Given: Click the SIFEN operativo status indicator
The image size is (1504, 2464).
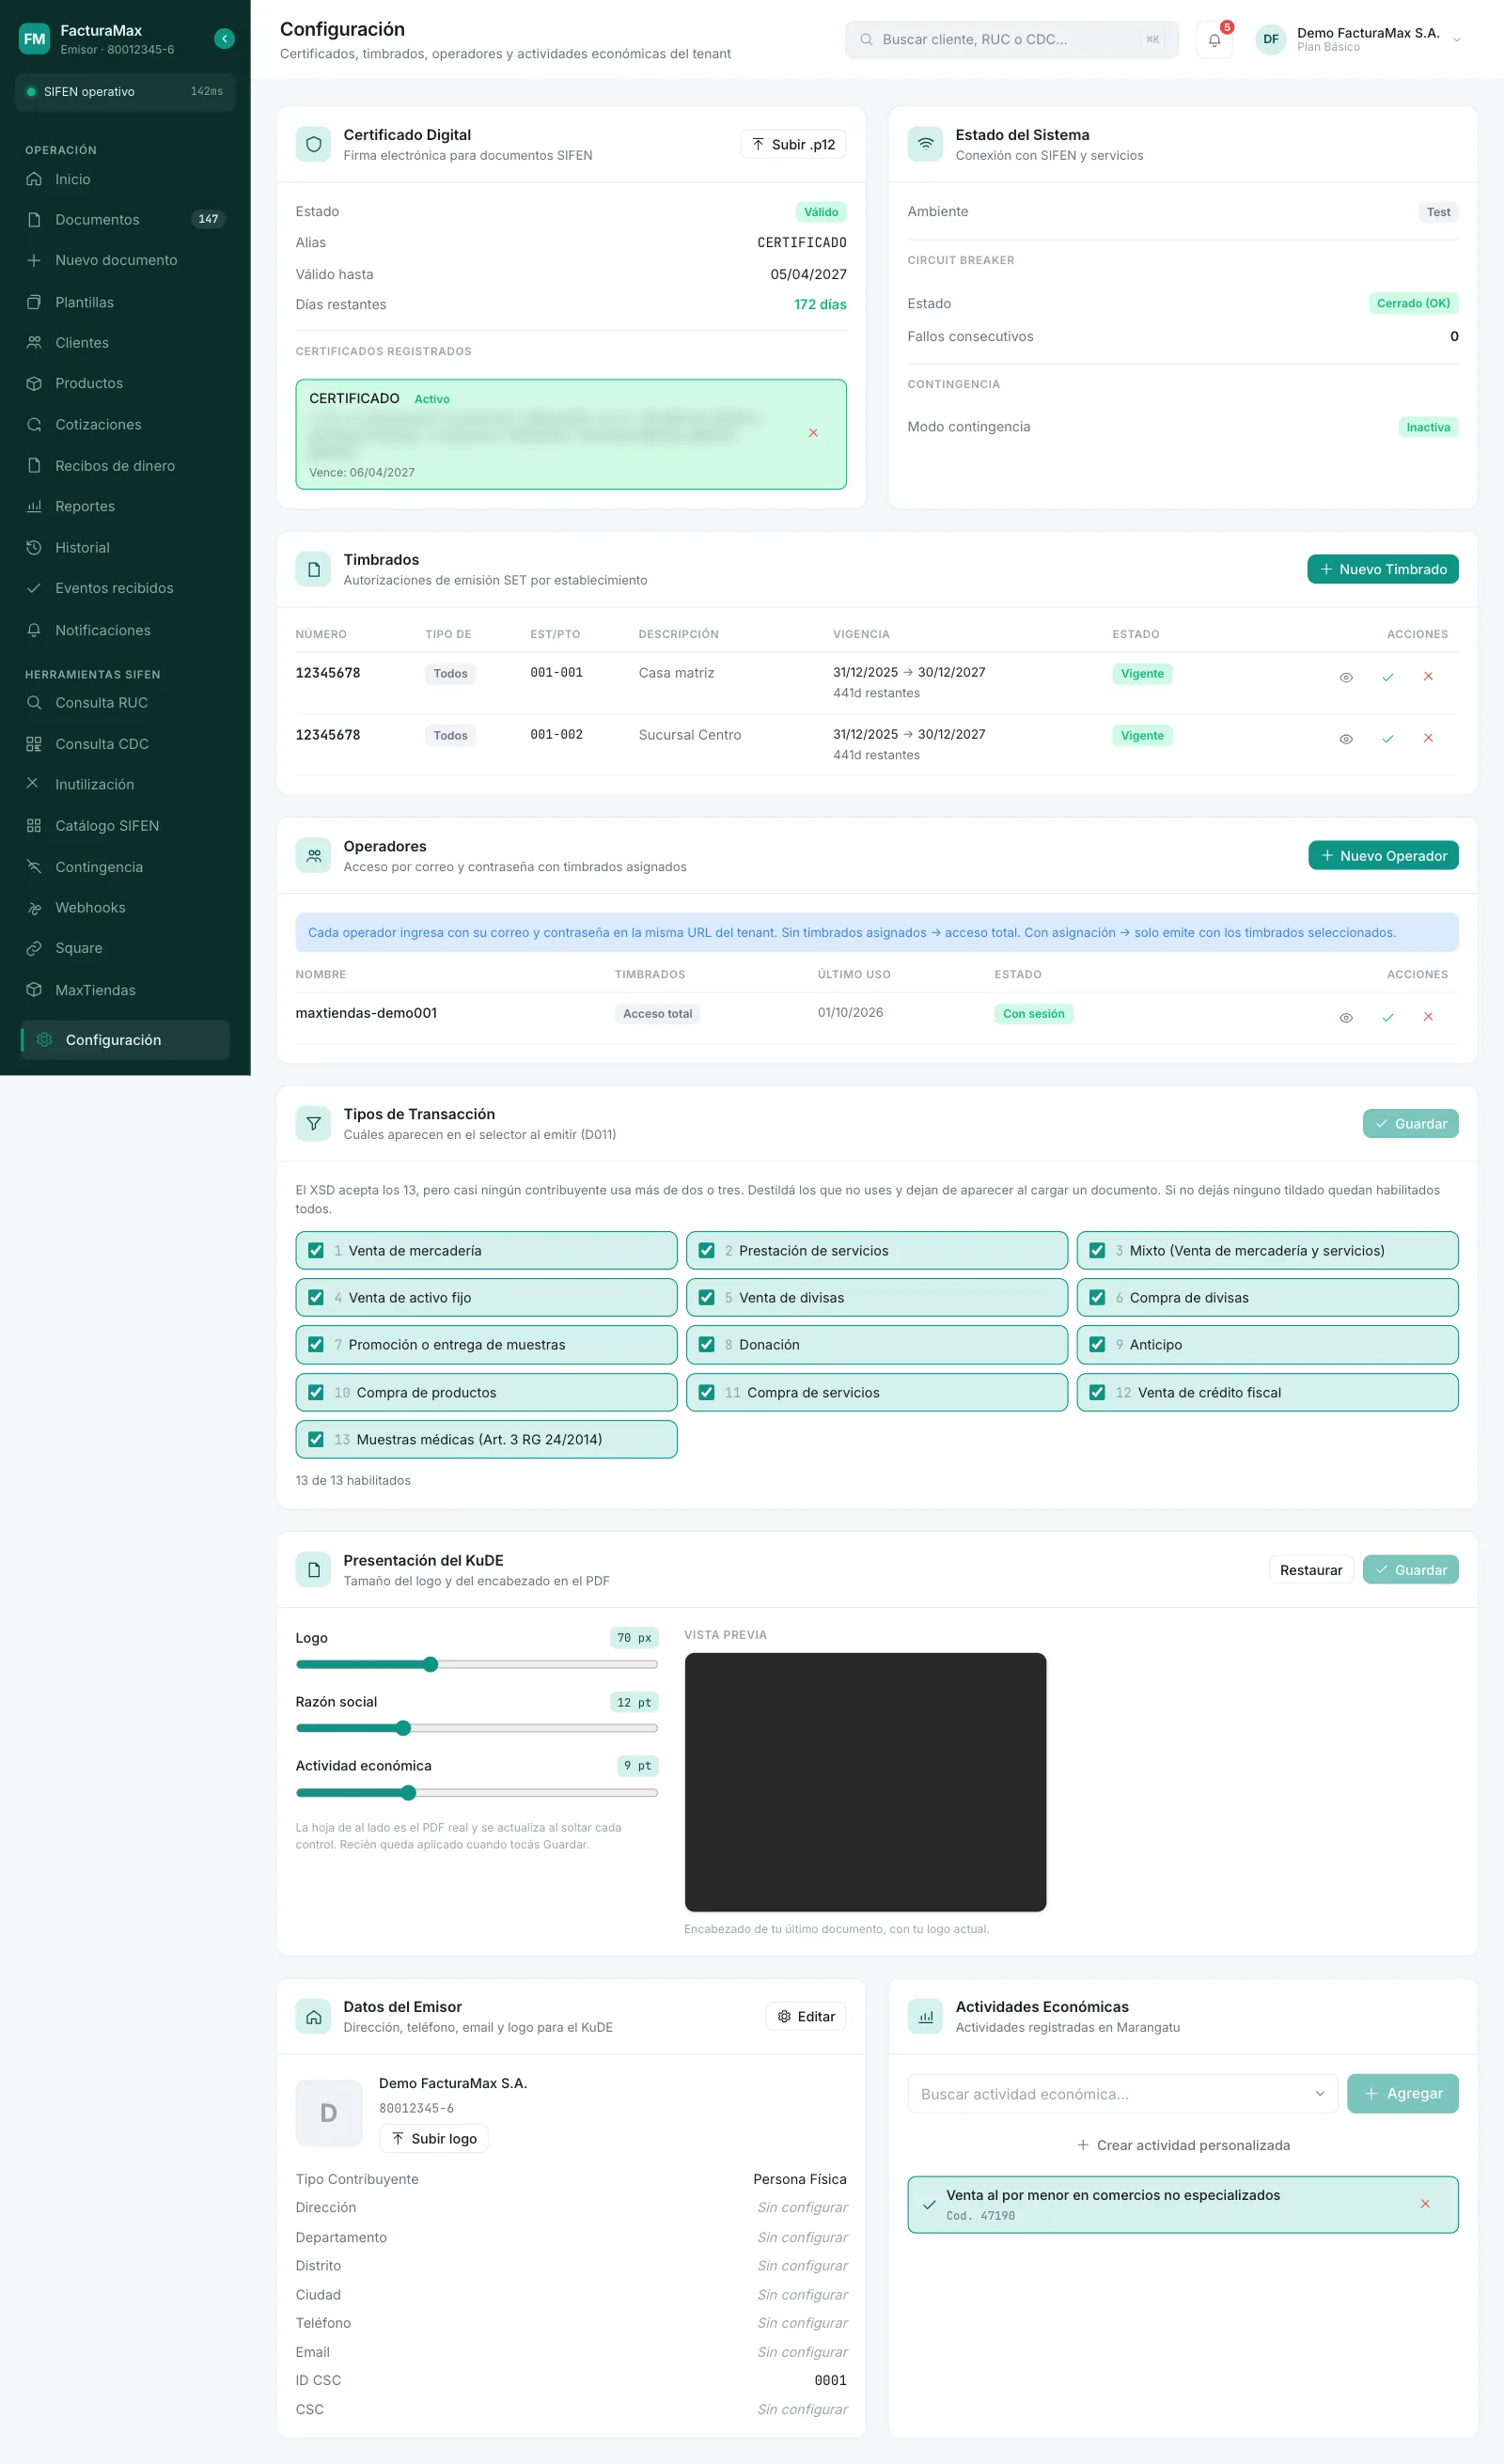Looking at the screenshot, I should [125, 92].
